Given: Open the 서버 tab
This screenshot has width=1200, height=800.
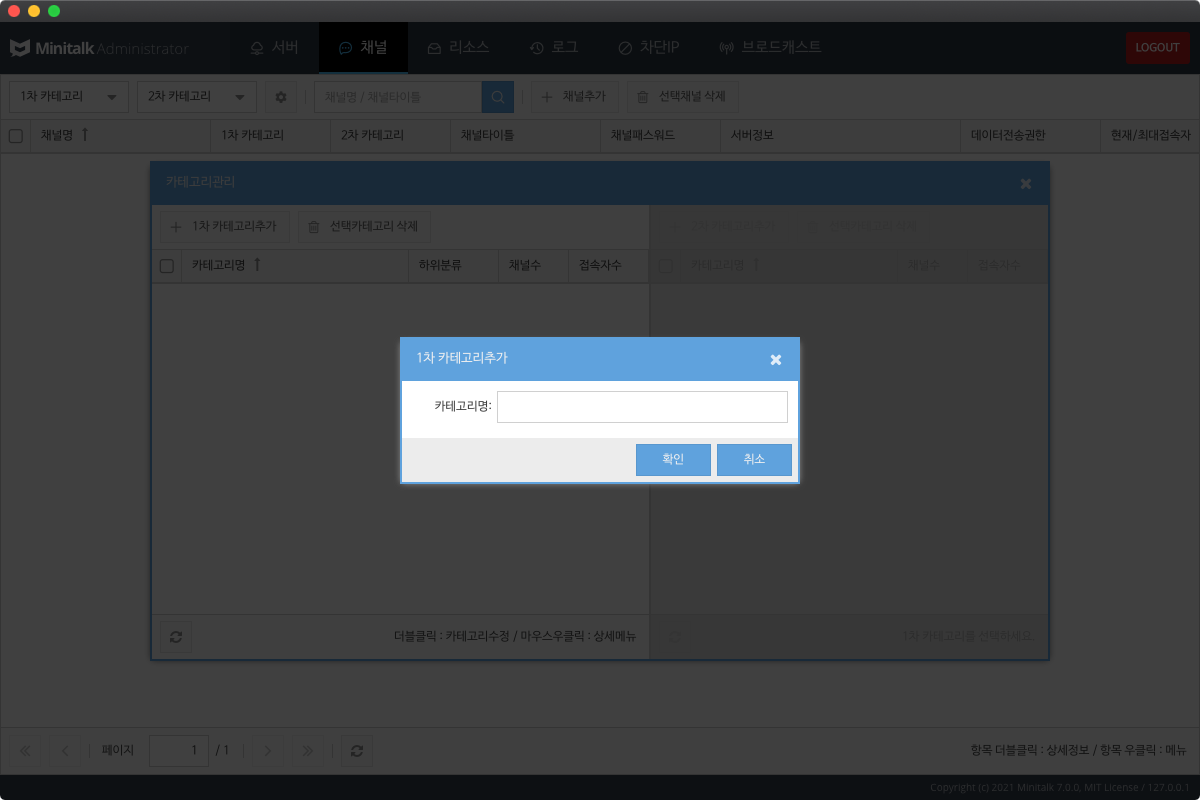Looking at the screenshot, I should [x=274, y=47].
